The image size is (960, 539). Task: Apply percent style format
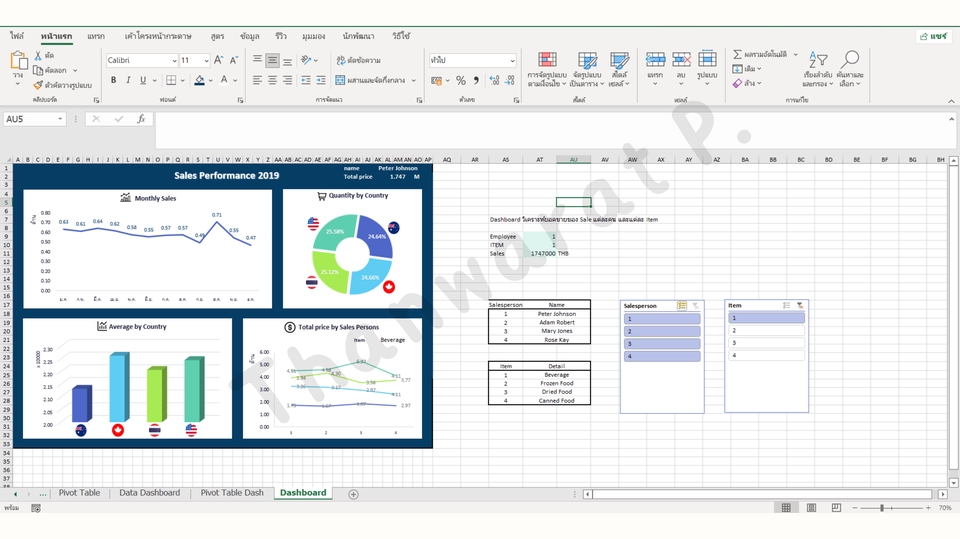[x=461, y=80]
